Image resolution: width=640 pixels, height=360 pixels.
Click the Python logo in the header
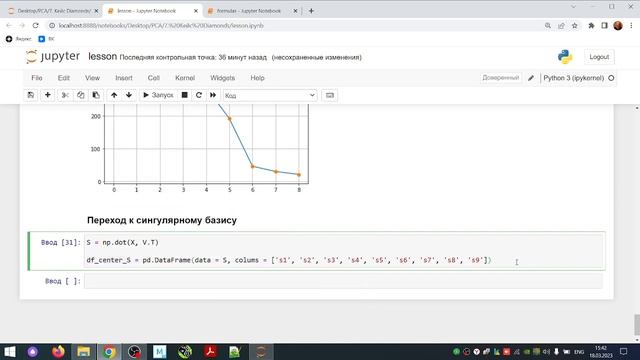pos(565,57)
